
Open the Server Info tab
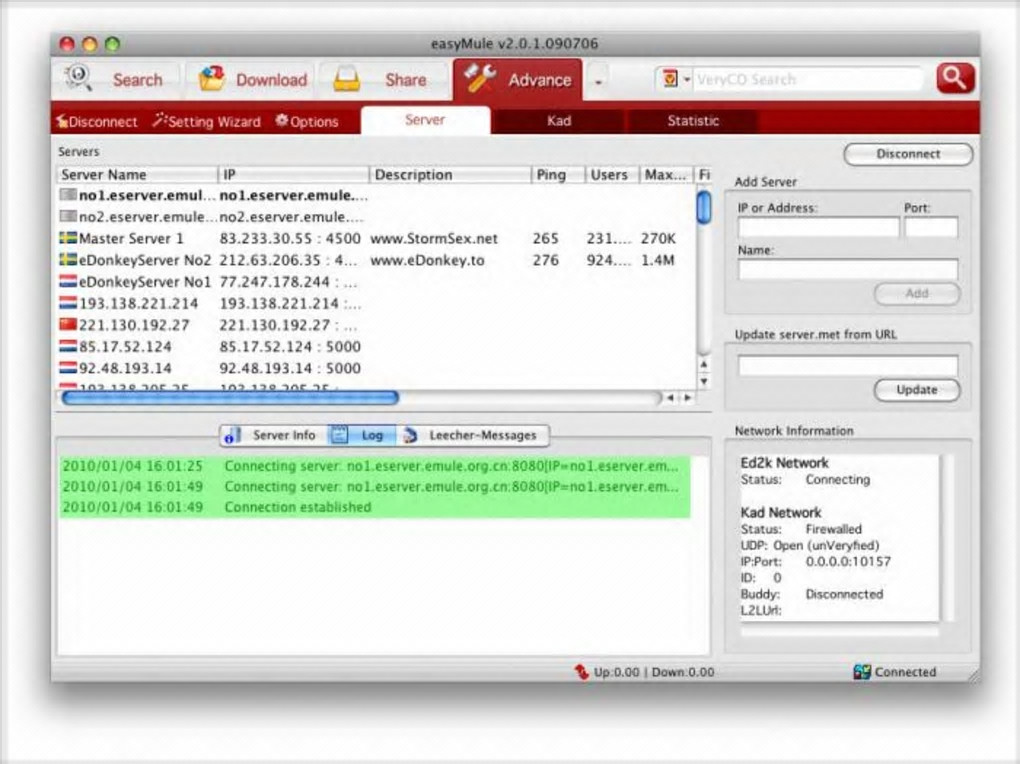click(274, 435)
